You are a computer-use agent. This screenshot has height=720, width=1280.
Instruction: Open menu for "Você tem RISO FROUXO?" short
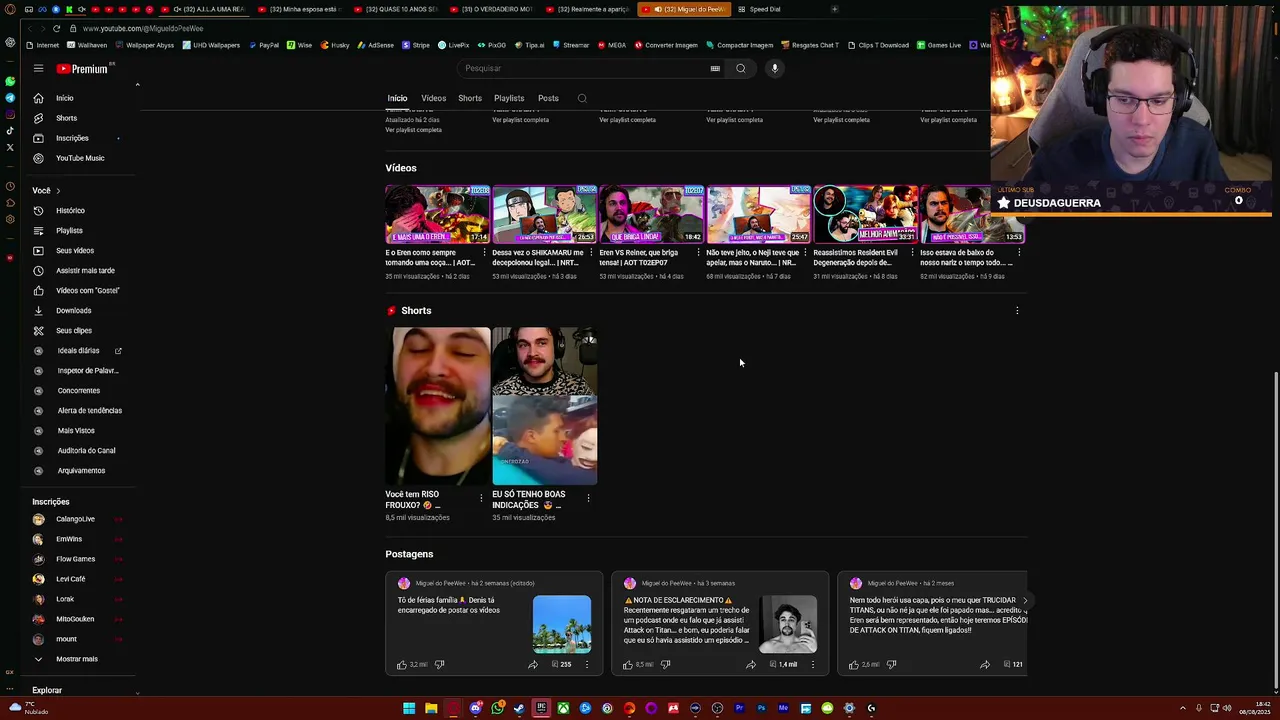[481, 497]
